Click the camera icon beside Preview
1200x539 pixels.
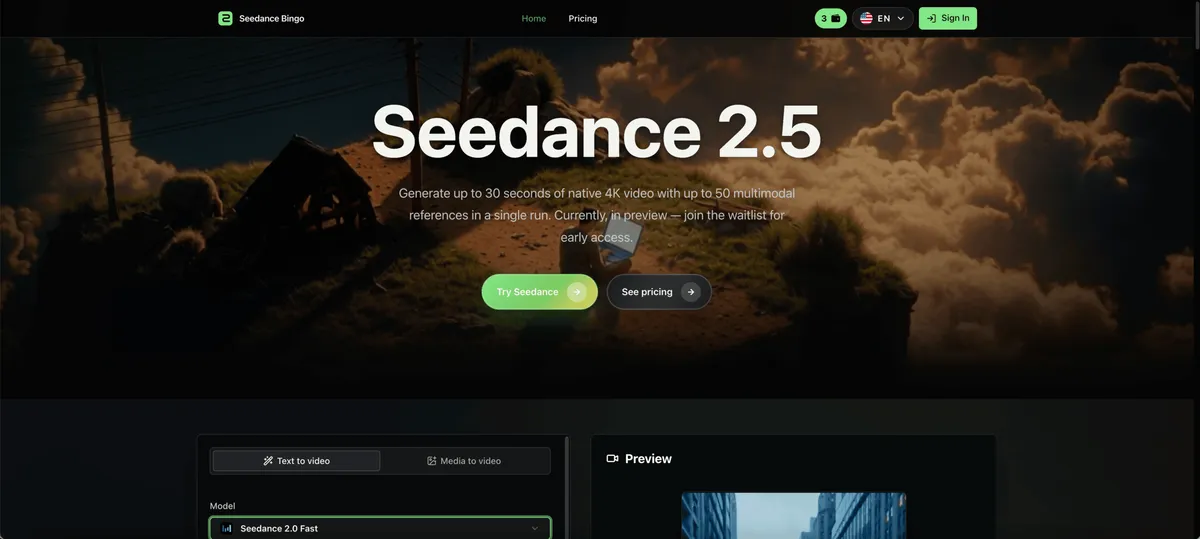(613, 459)
